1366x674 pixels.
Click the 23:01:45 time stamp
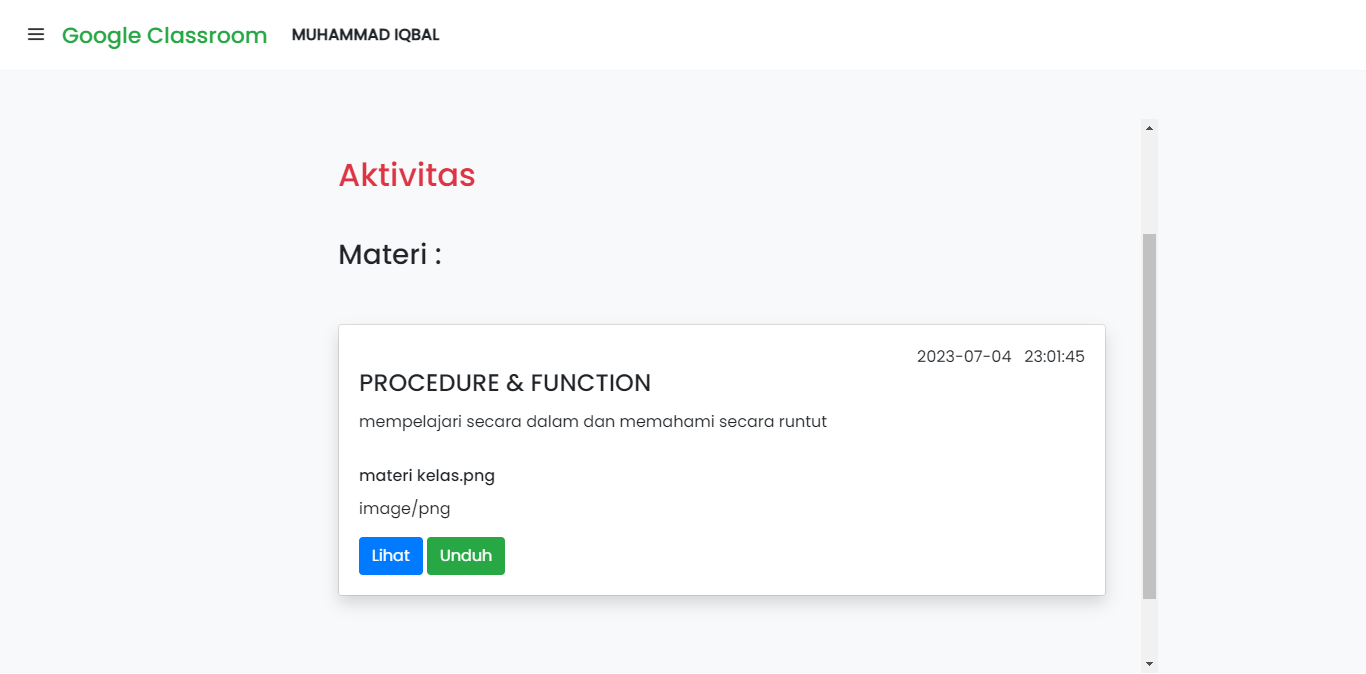pos(1054,357)
